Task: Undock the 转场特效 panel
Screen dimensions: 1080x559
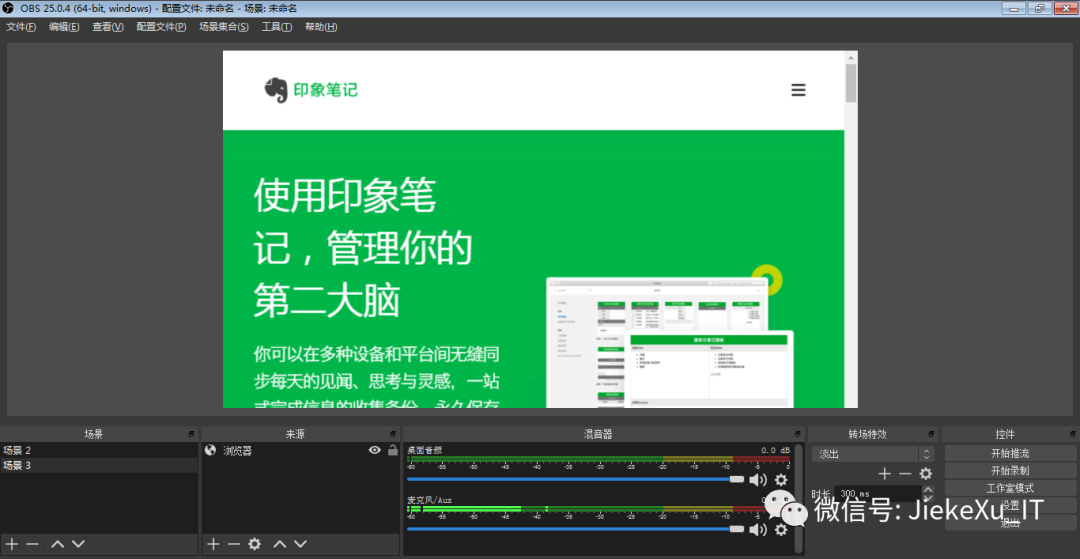Action: tap(931, 434)
